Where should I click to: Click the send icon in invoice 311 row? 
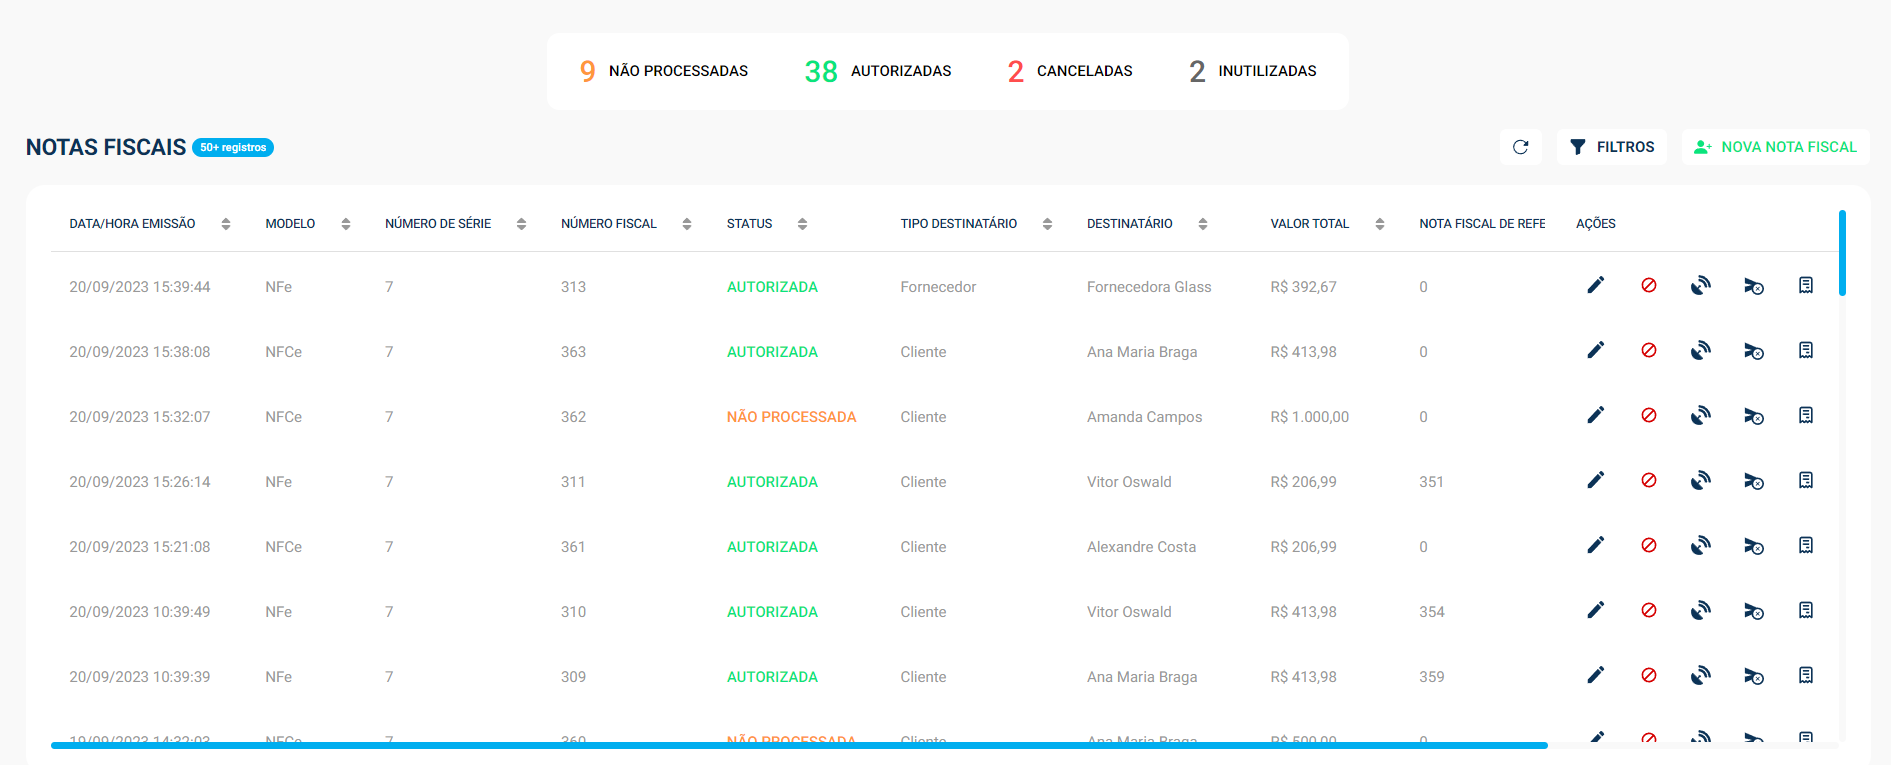coord(1753,482)
